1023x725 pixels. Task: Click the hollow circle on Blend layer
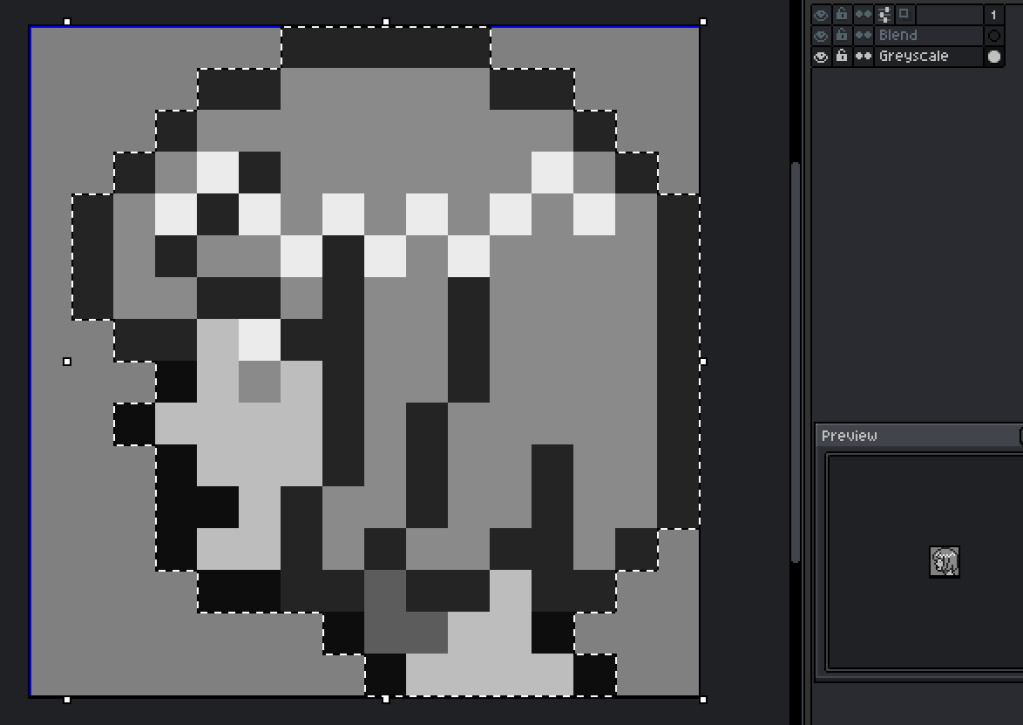[x=995, y=34]
